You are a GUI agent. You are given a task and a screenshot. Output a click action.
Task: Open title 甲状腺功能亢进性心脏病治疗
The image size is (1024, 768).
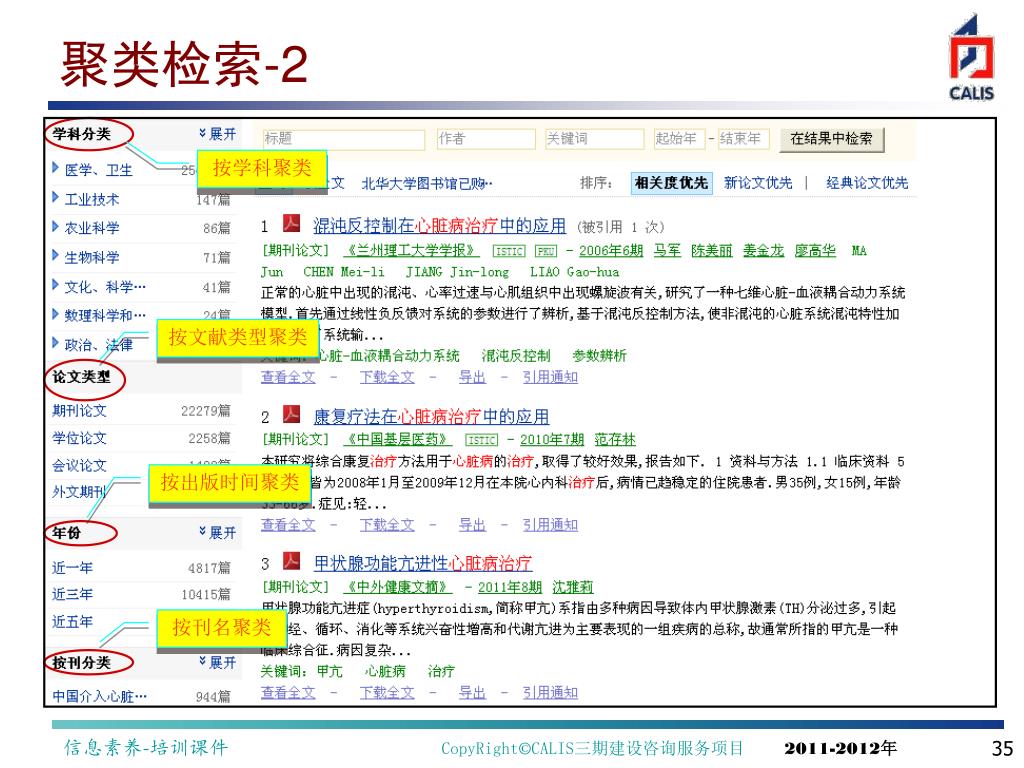[x=423, y=563]
